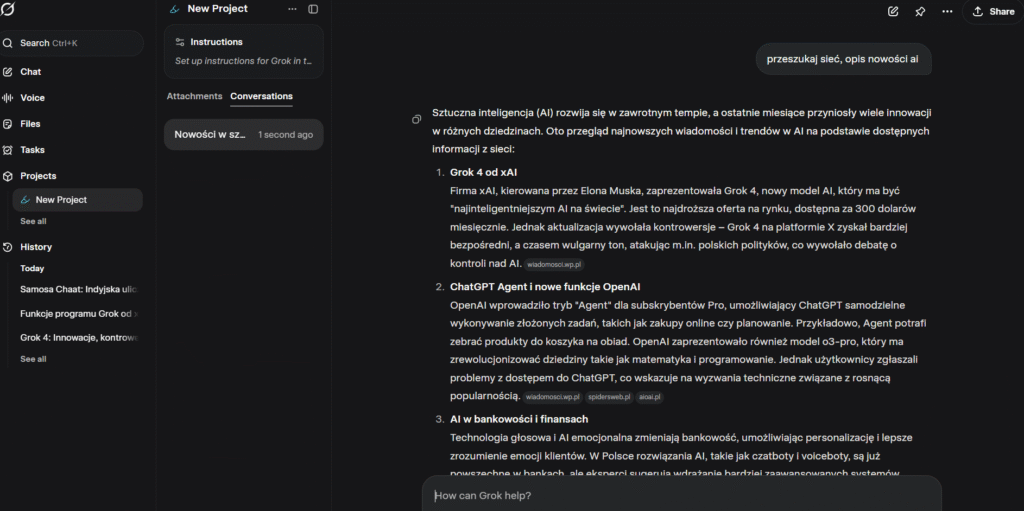Open the spidersweb.pl source chip

pos(609,397)
